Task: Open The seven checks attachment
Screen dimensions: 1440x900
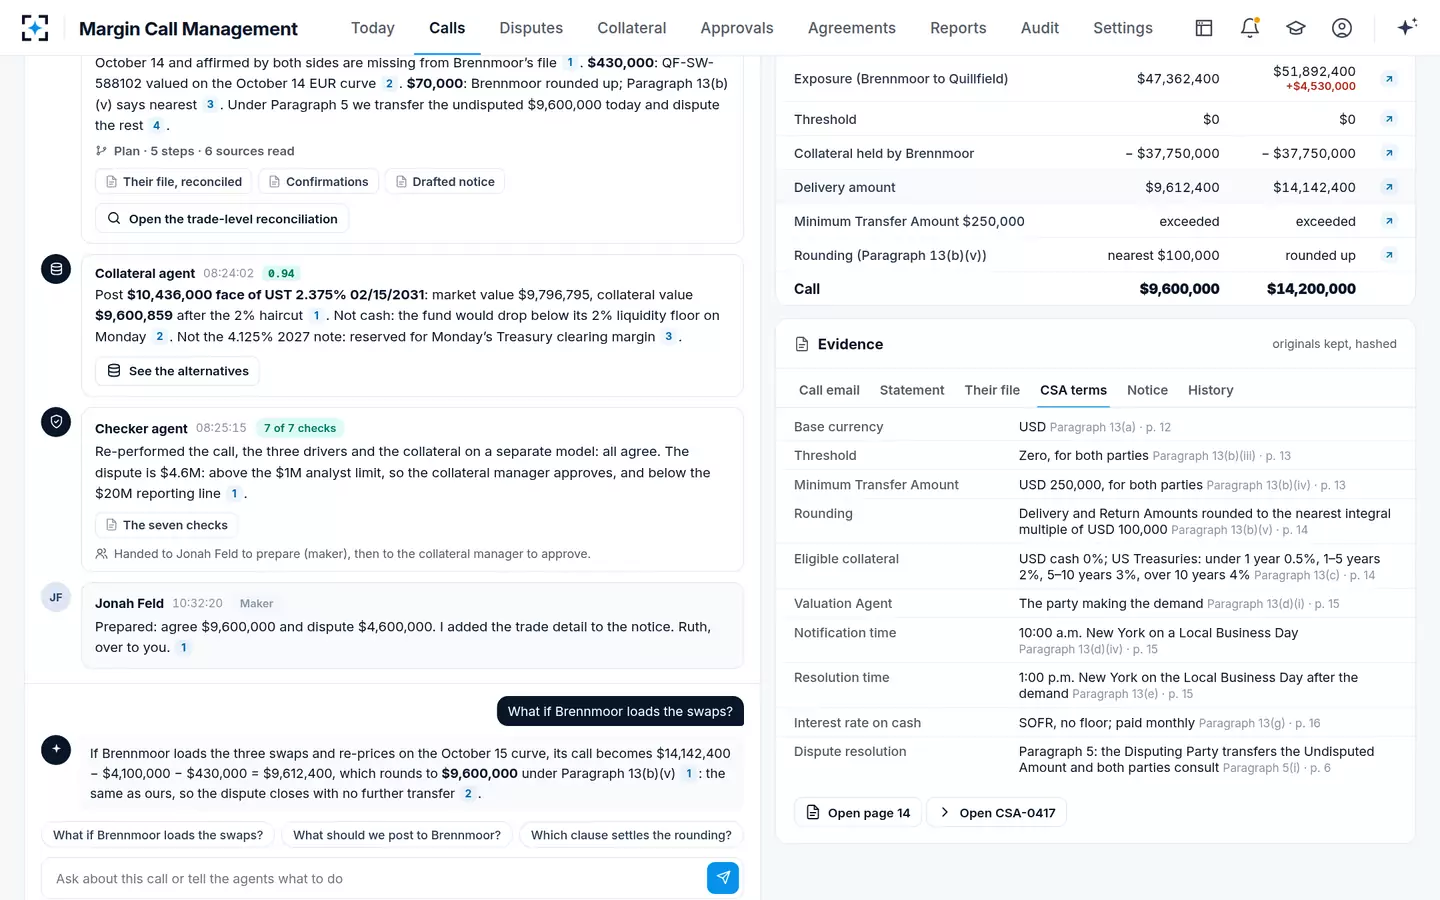Action: point(166,525)
